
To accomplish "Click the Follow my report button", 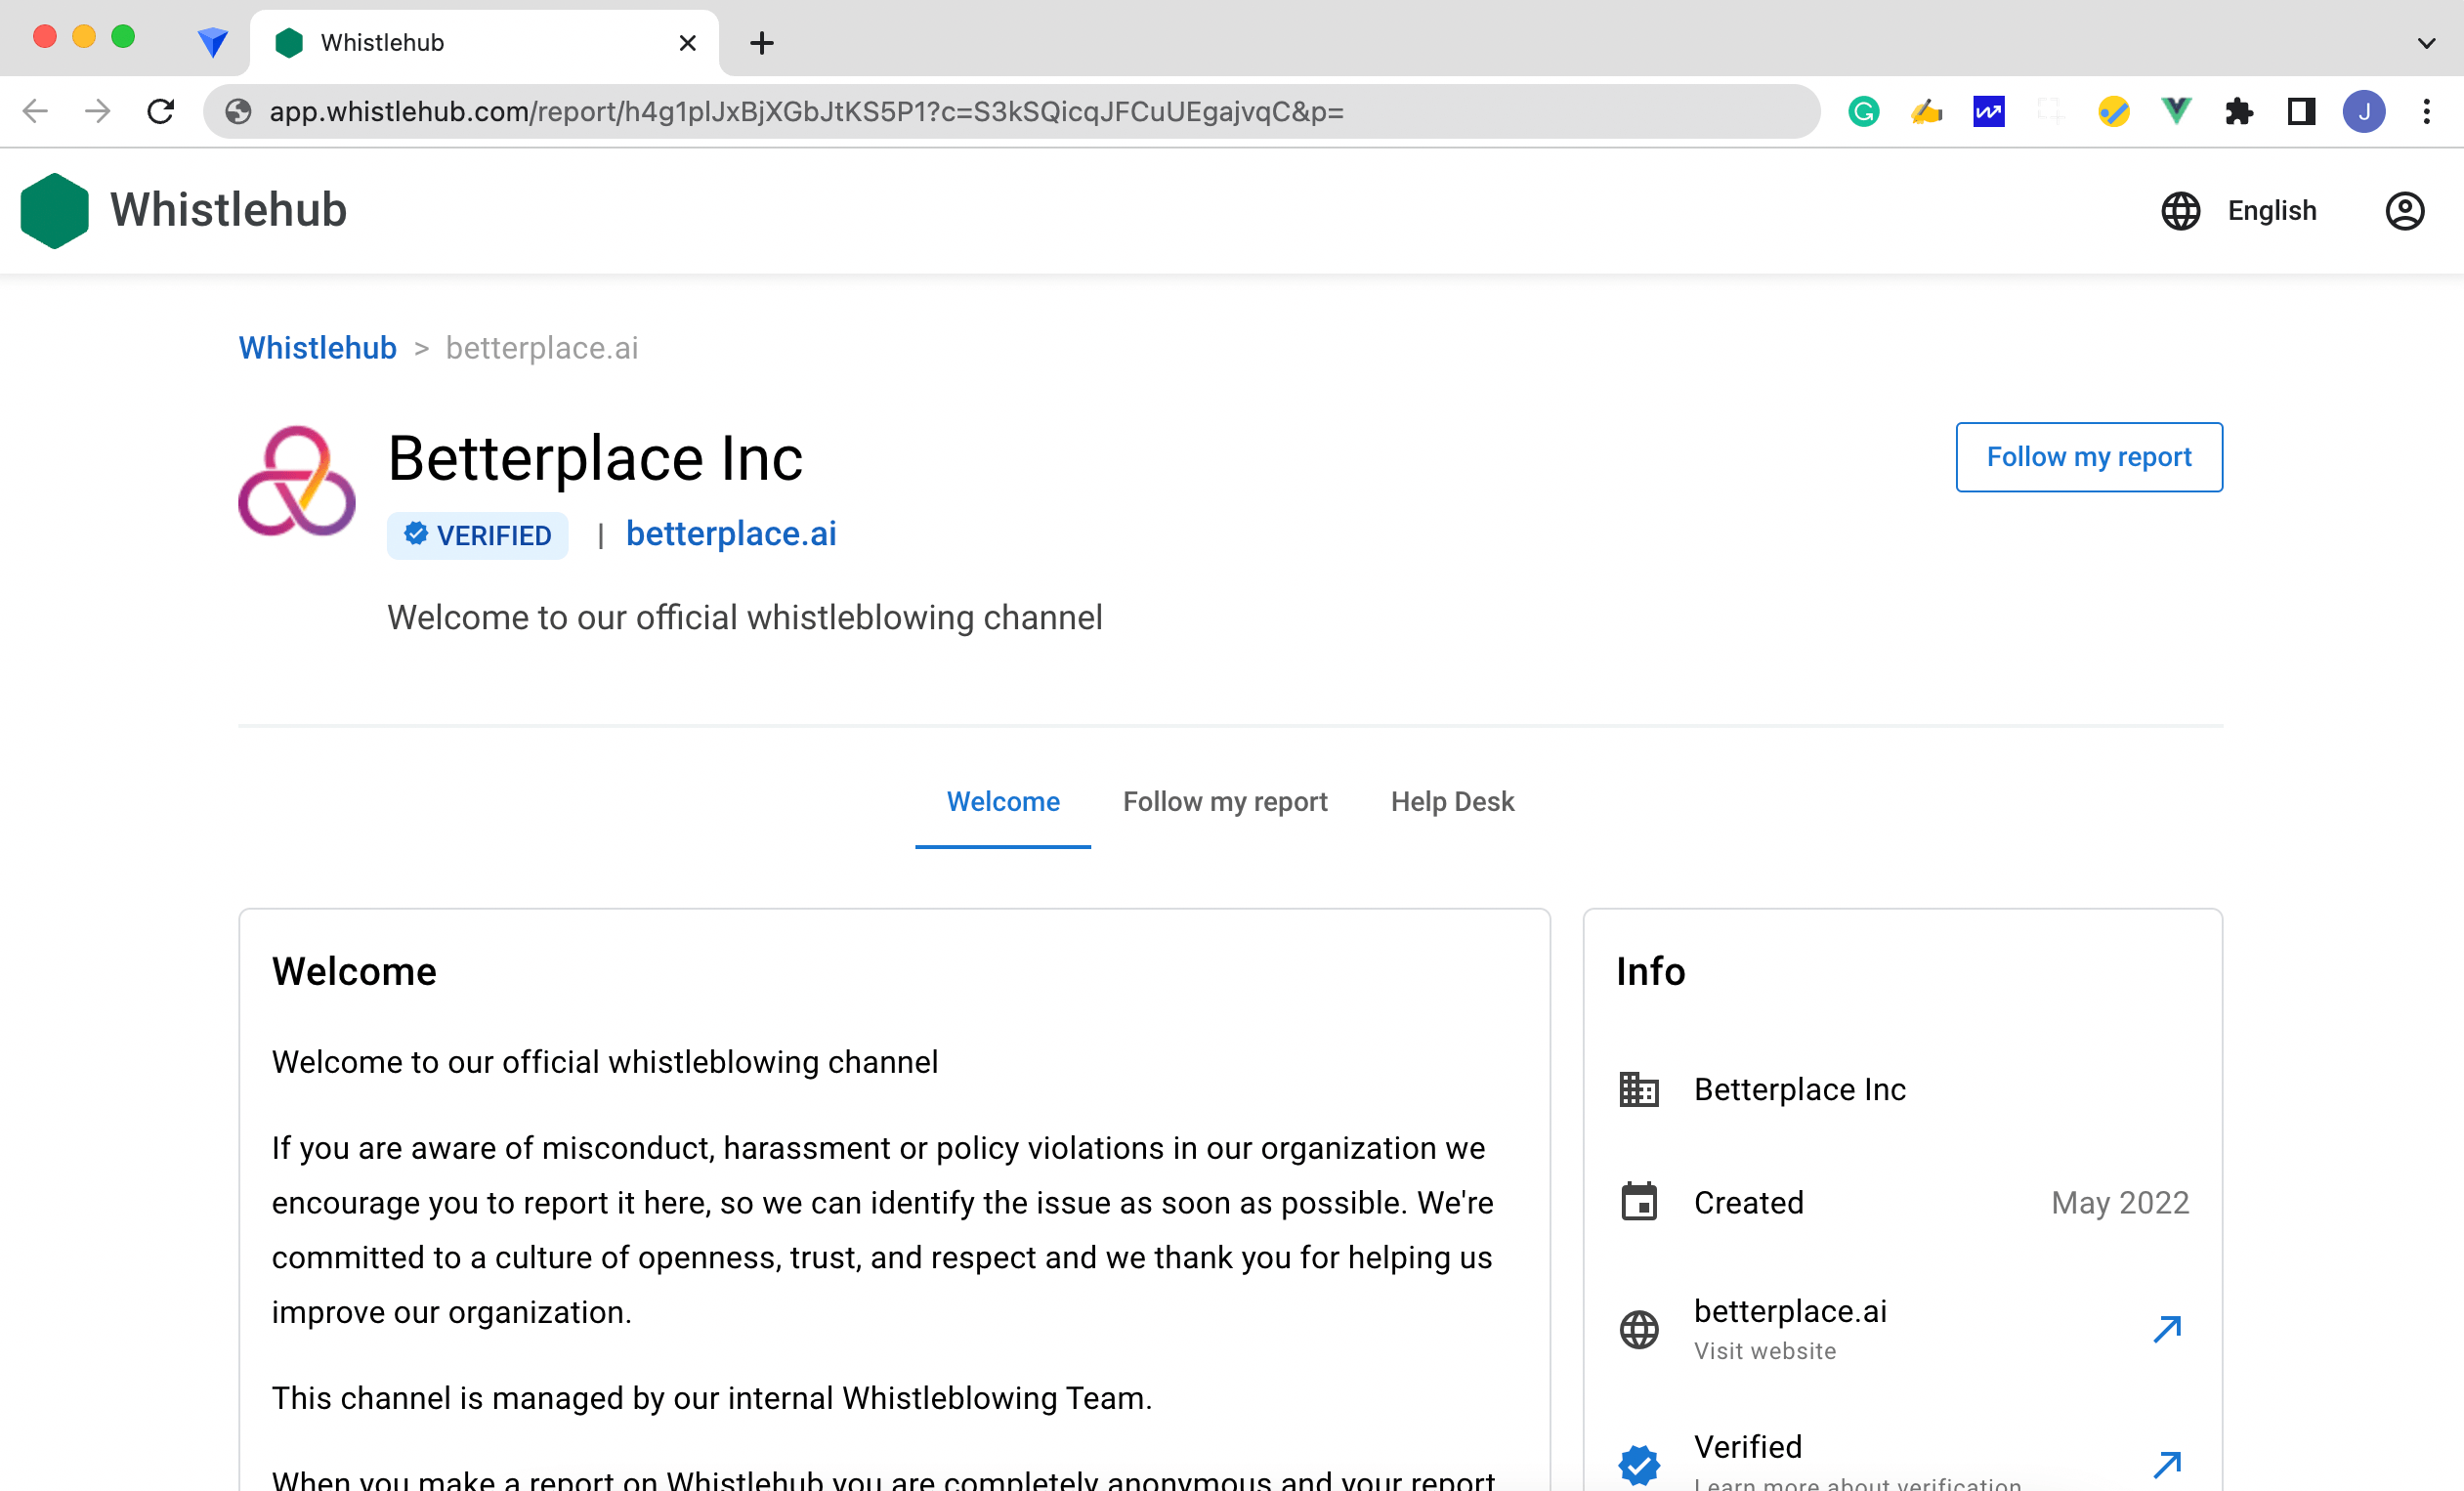I will (x=2088, y=457).
